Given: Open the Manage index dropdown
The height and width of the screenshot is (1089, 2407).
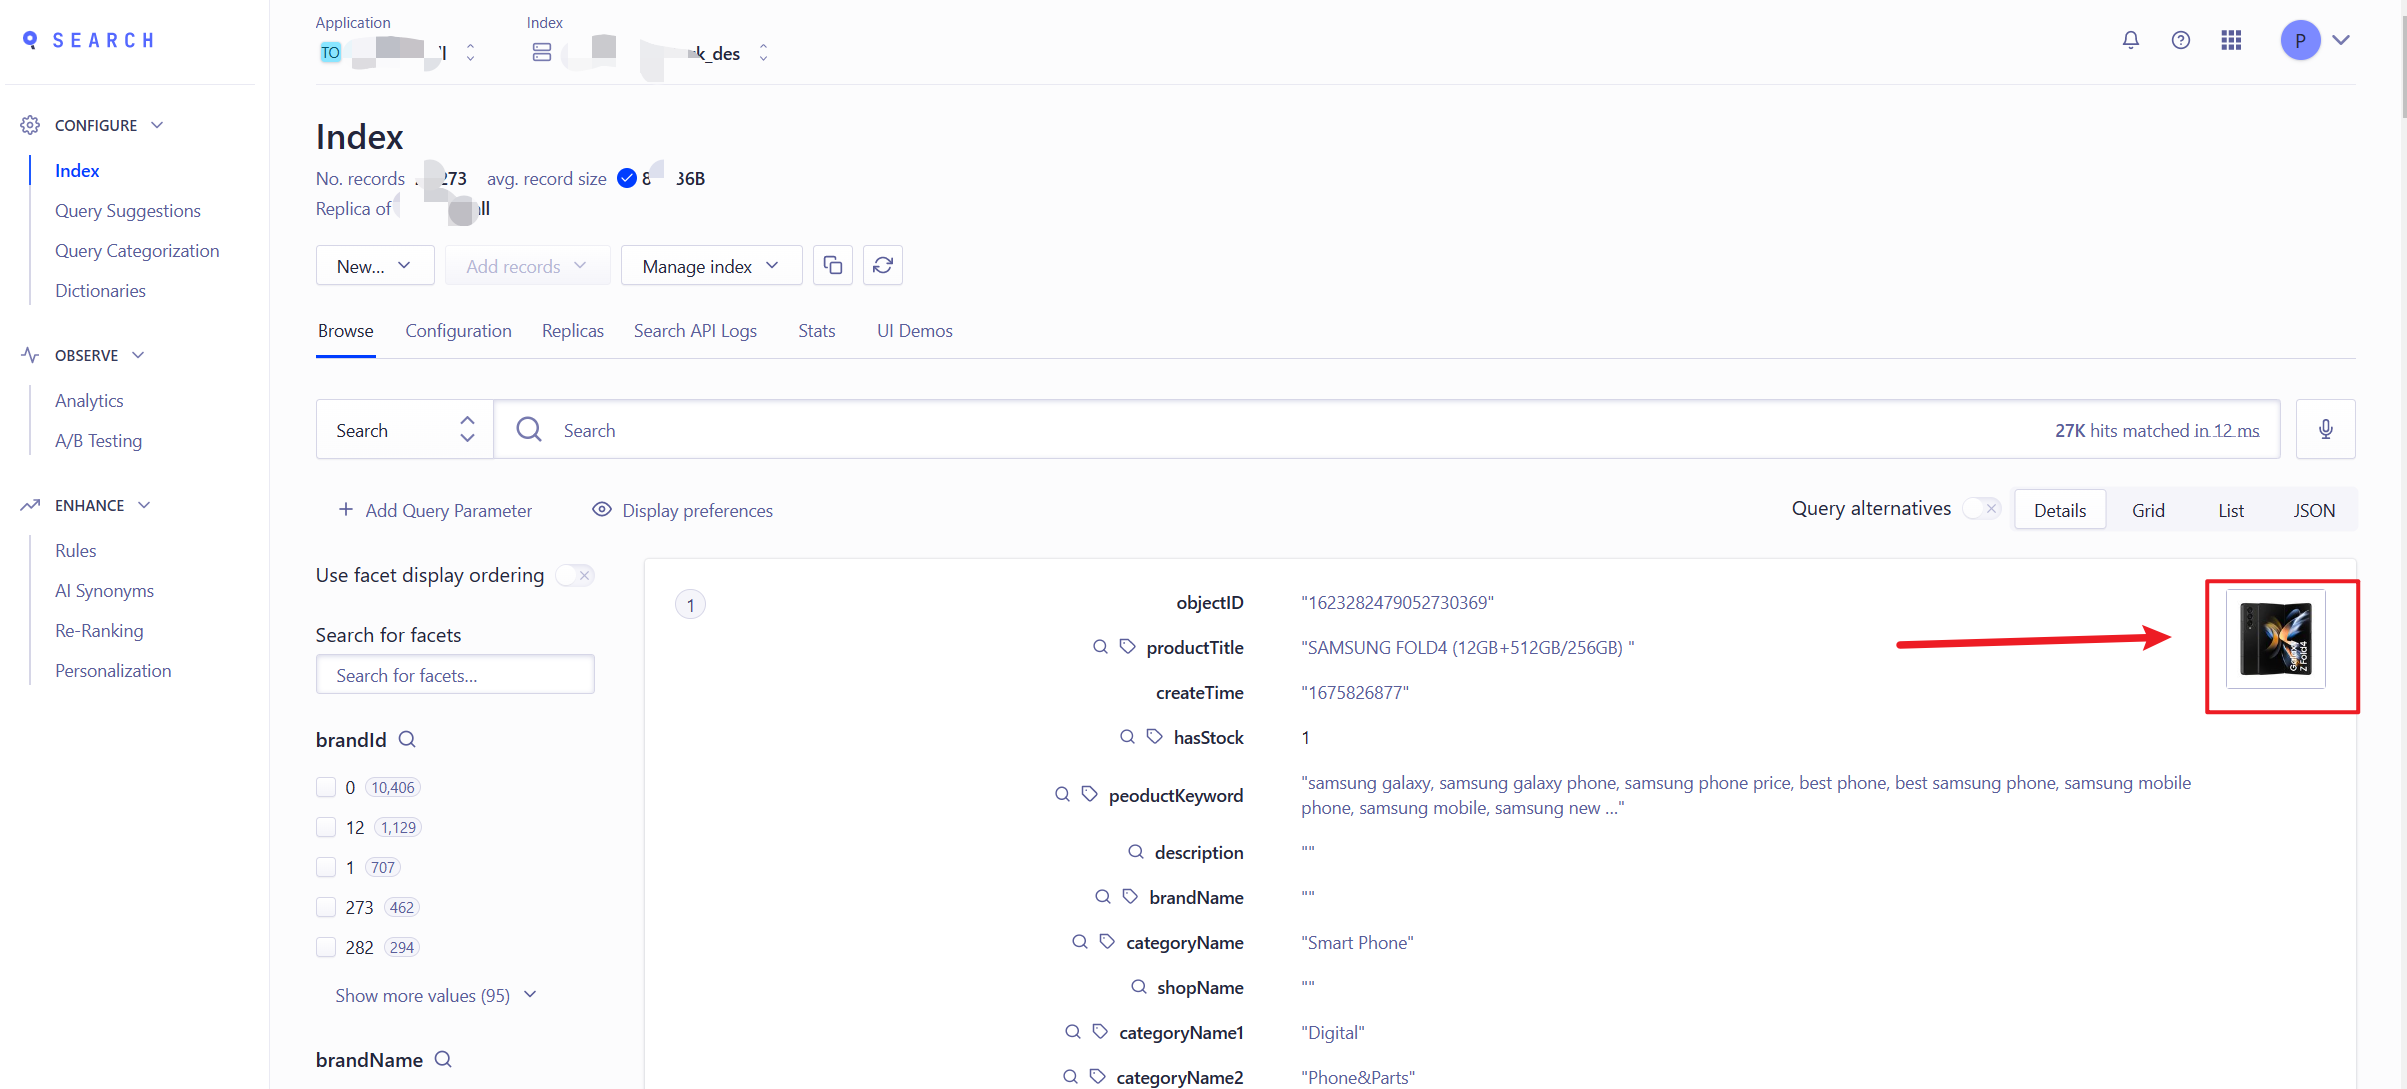Looking at the screenshot, I should point(710,265).
